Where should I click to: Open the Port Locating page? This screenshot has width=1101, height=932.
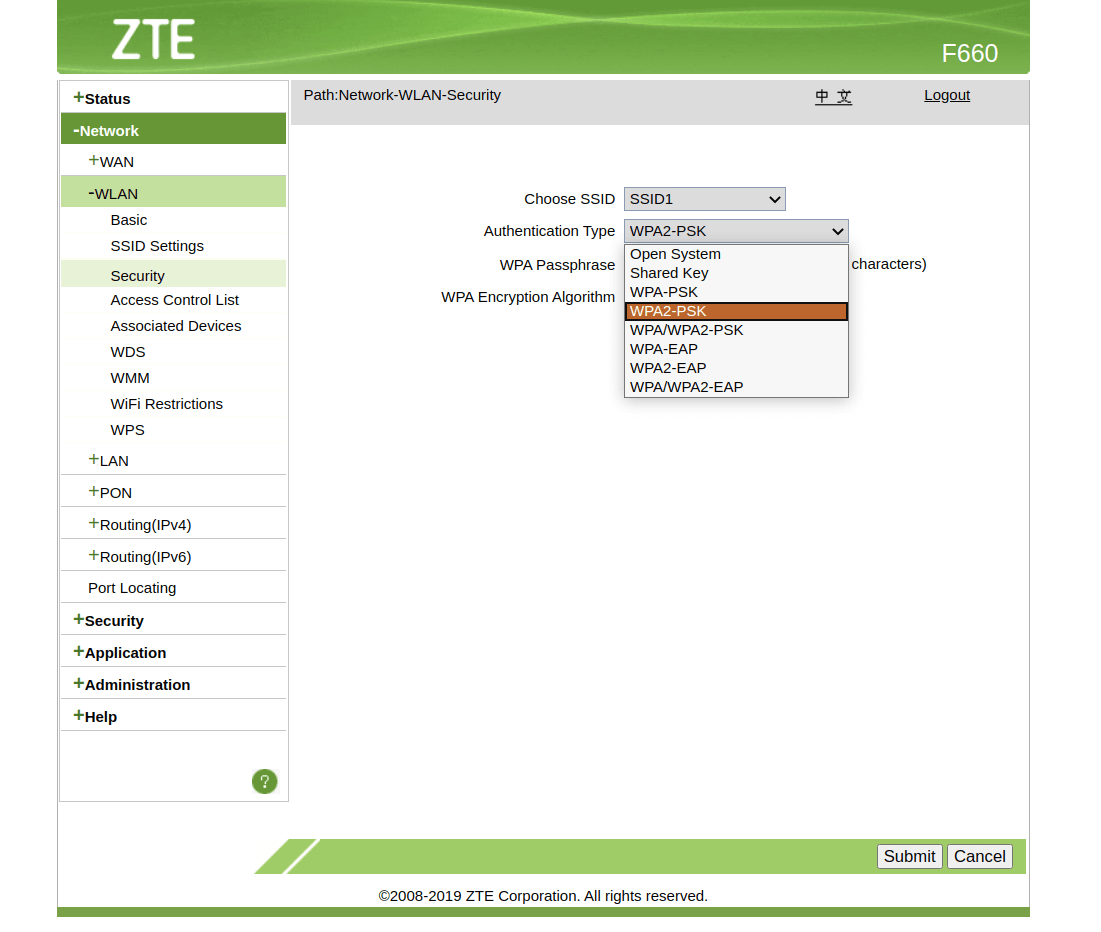click(x=132, y=588)
